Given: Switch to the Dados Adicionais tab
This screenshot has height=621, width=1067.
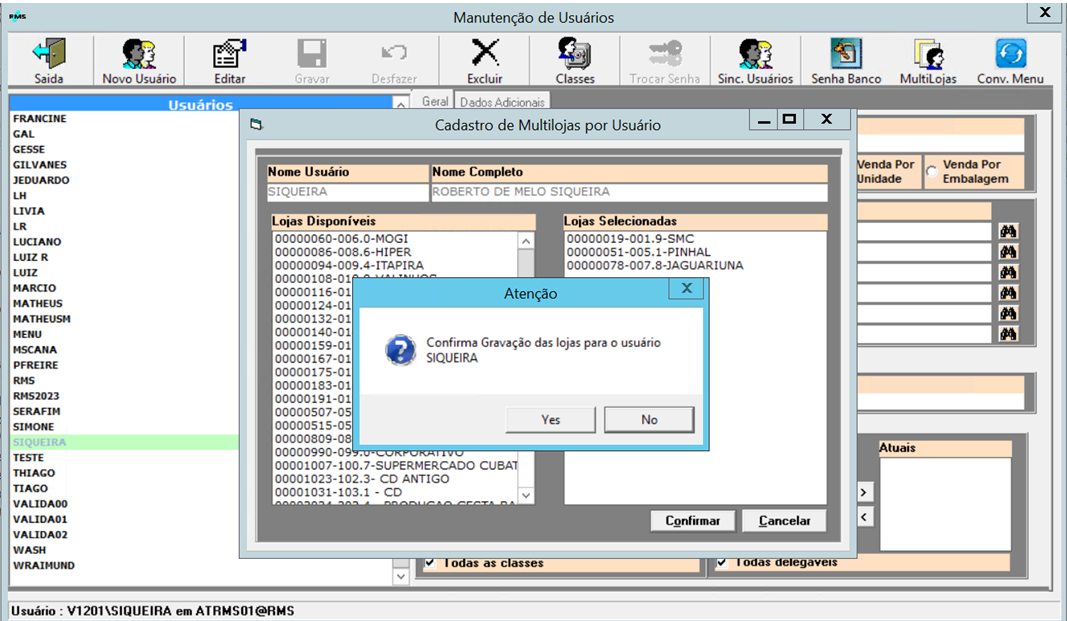Looking at the screenshot, I should [x=502, y=101].
